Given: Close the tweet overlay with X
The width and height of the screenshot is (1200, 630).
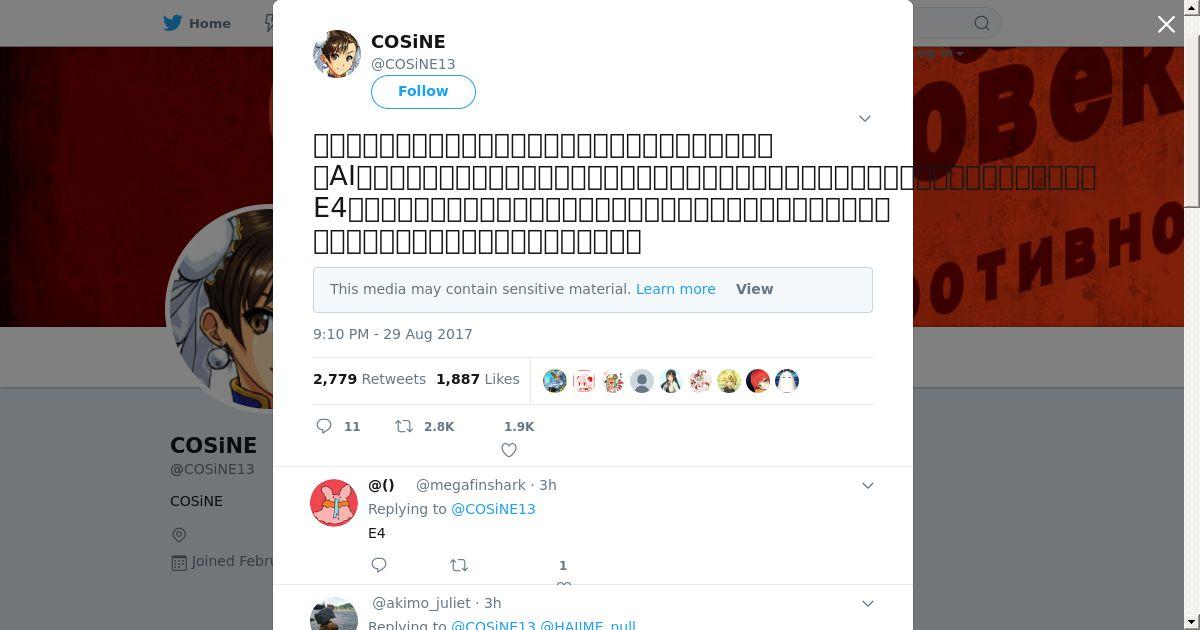Looking at the screenshot, I should coord(1166,24).
